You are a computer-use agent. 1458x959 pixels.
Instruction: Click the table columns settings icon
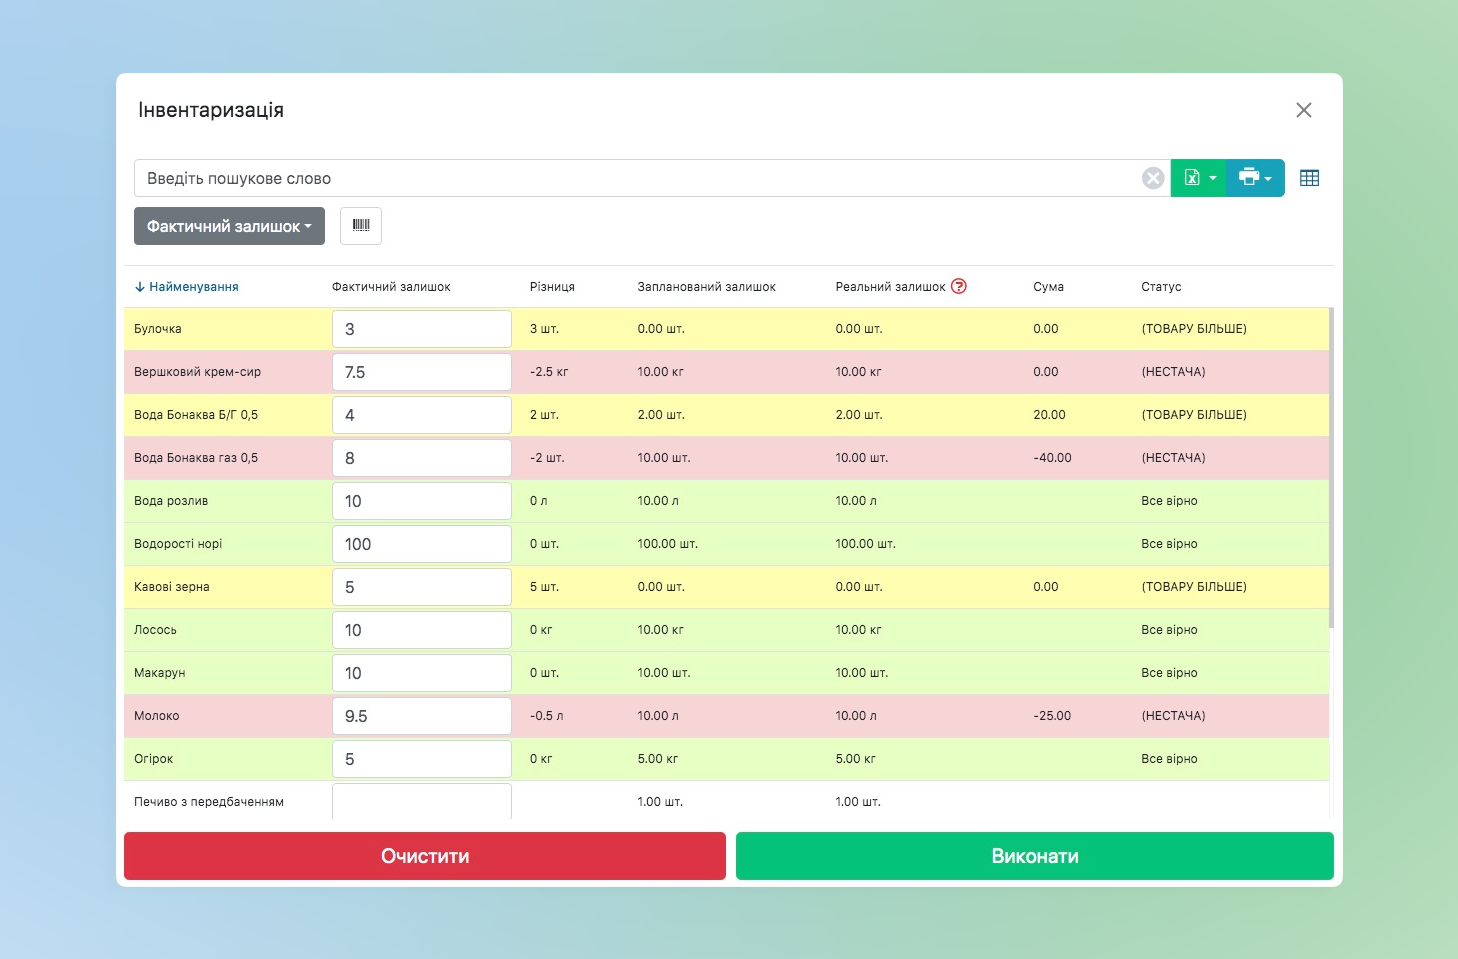click(x=1309, y=178)
